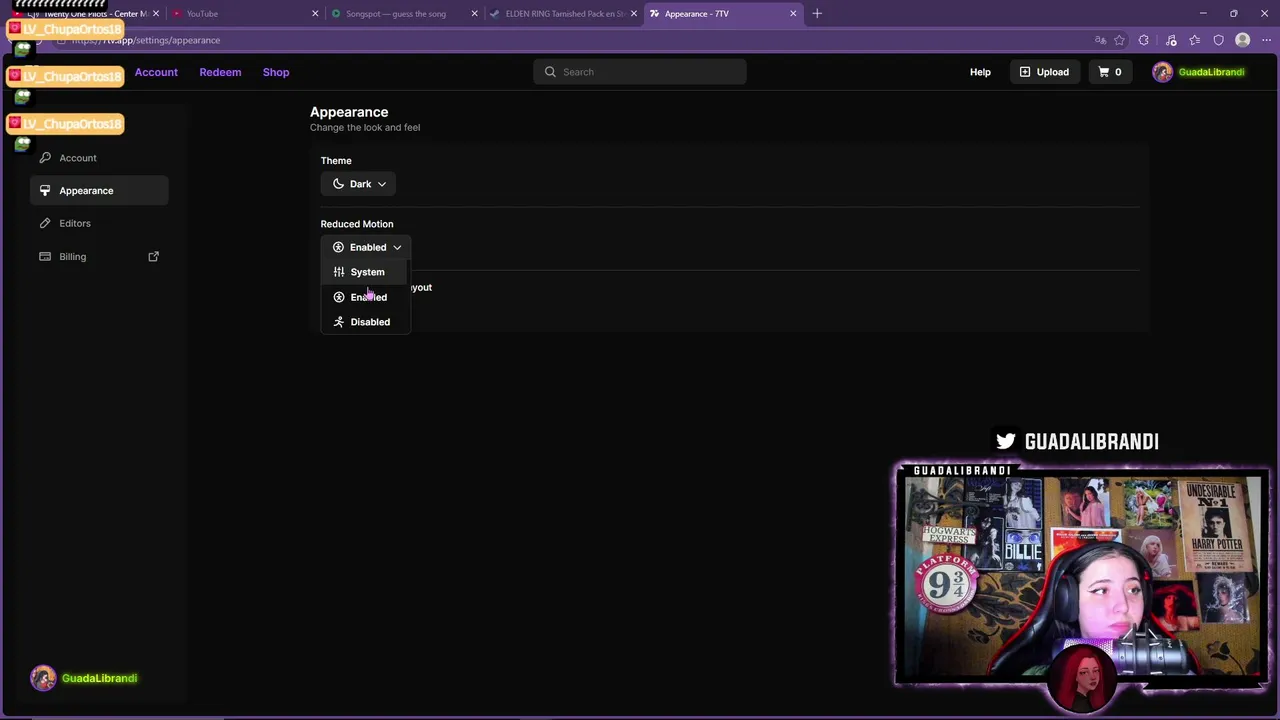Switch to the Songspot browser tab
This screenshot has height=720, width=1280.
(404, 14)
